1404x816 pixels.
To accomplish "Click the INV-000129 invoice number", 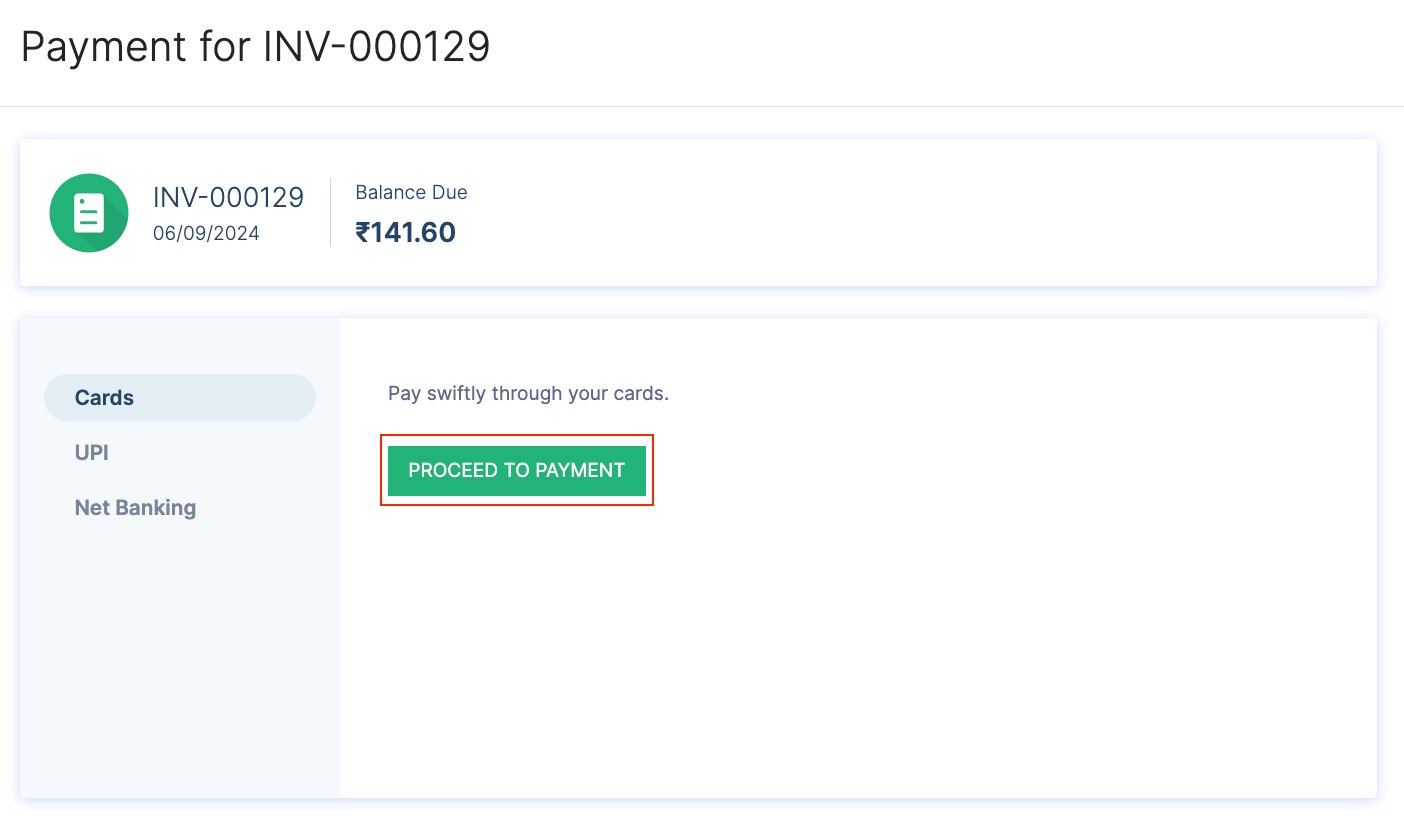I will coord(229,197).
